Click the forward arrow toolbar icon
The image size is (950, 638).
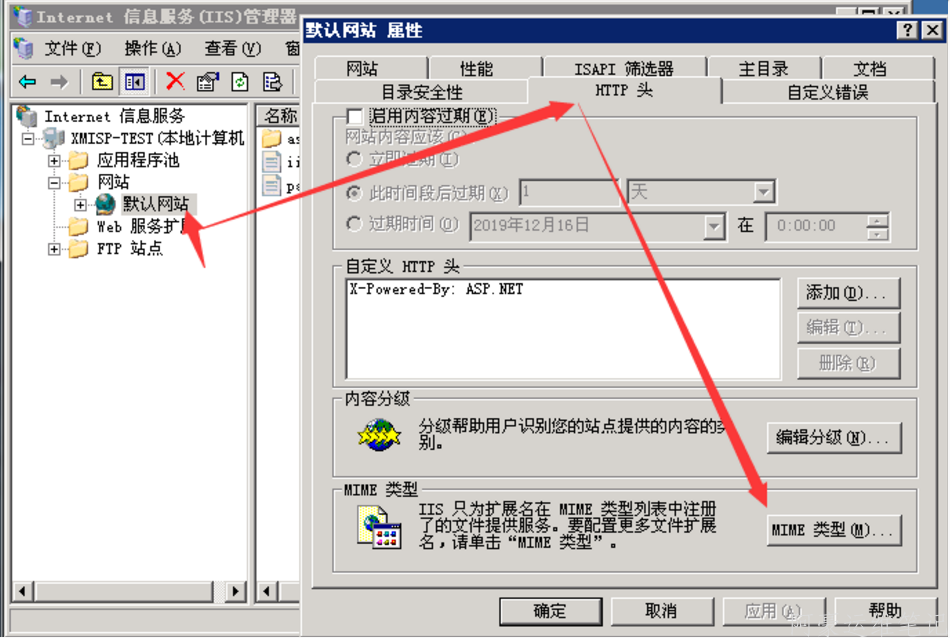pyautogui.click(x=59, y=81)
